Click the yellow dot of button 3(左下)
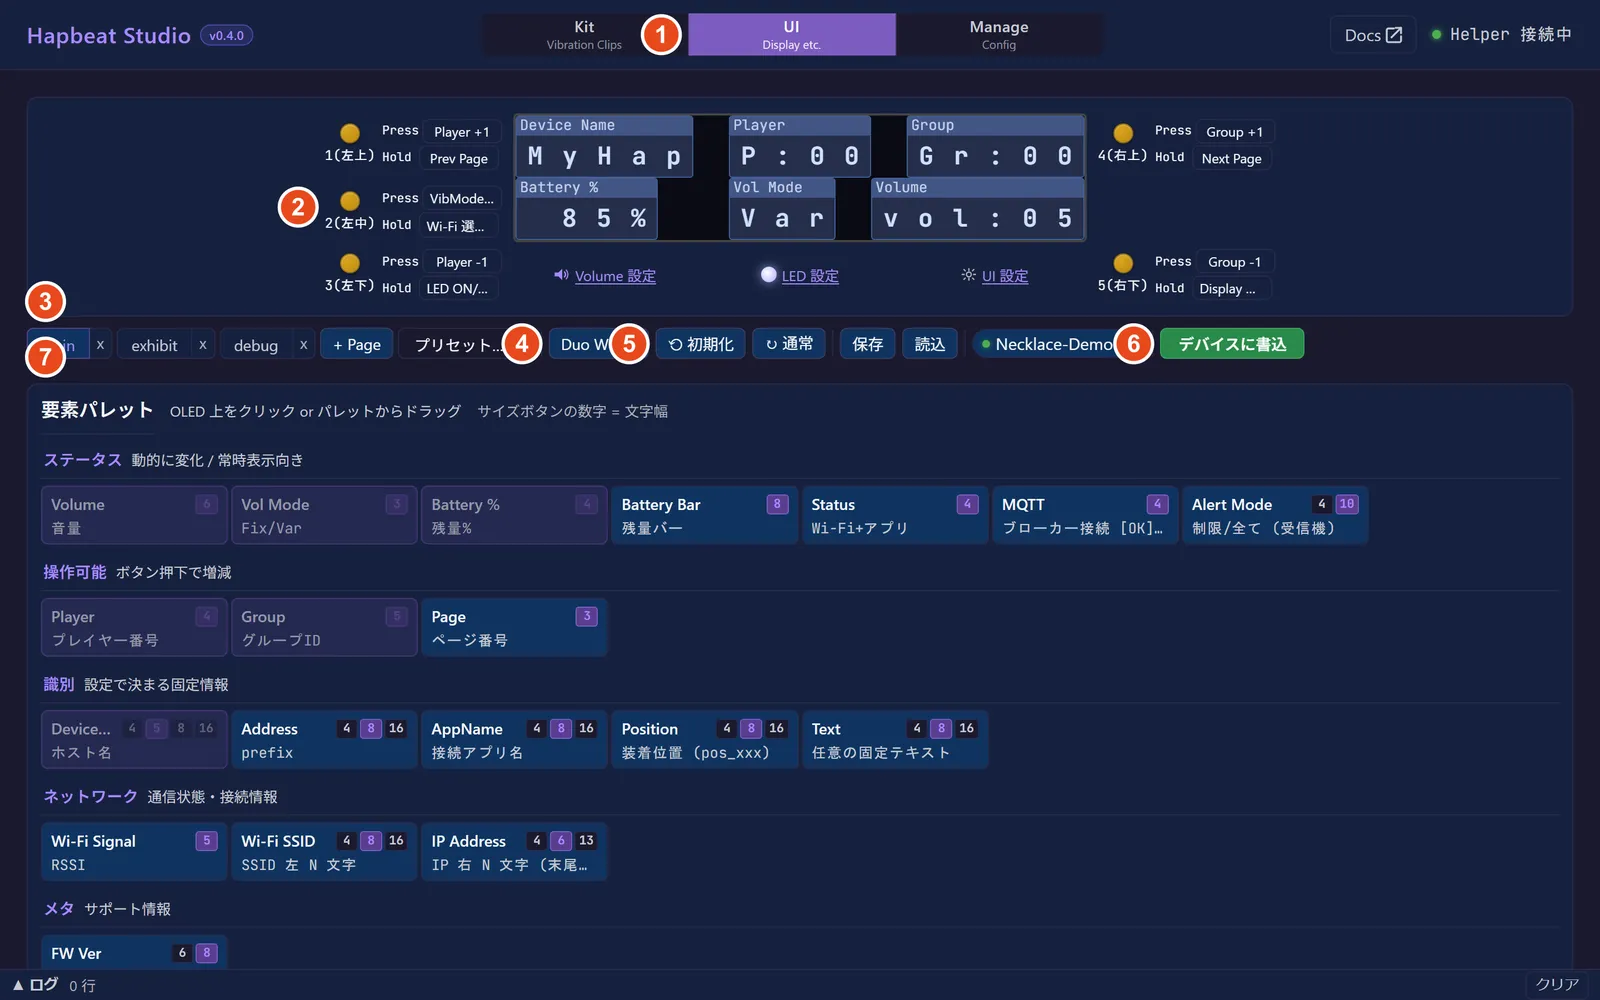 tap(350, 263)
